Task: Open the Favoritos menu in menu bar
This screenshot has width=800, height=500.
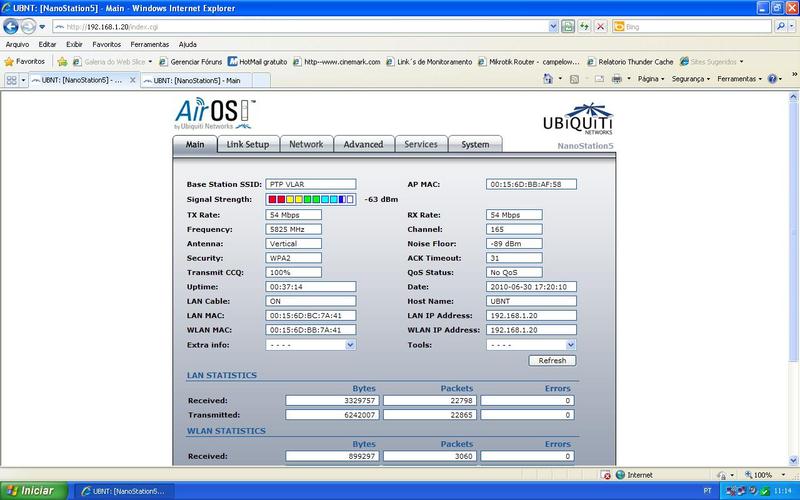Action: 107,44
